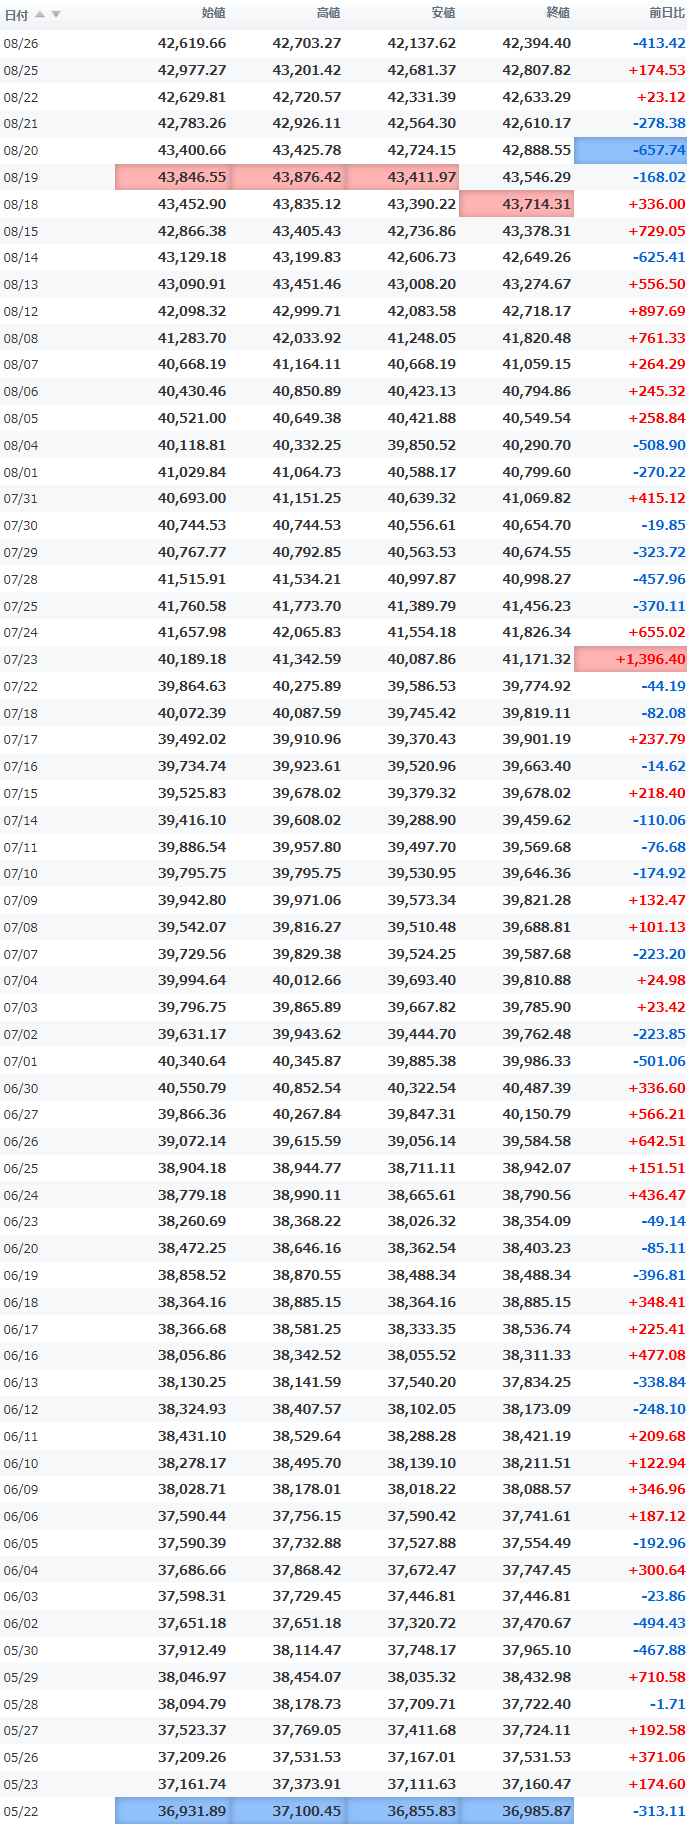The image size is (687, 1824).
Task: Select opening value 37,590.39
Action: pyautogui.click(x=192, y=1544)
